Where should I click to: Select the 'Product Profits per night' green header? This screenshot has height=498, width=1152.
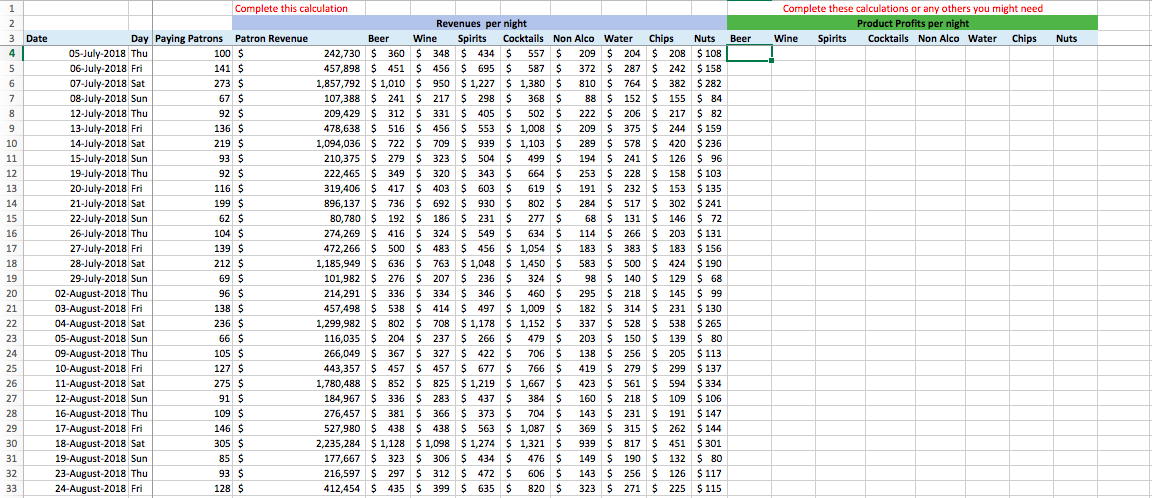click(912, 24)
